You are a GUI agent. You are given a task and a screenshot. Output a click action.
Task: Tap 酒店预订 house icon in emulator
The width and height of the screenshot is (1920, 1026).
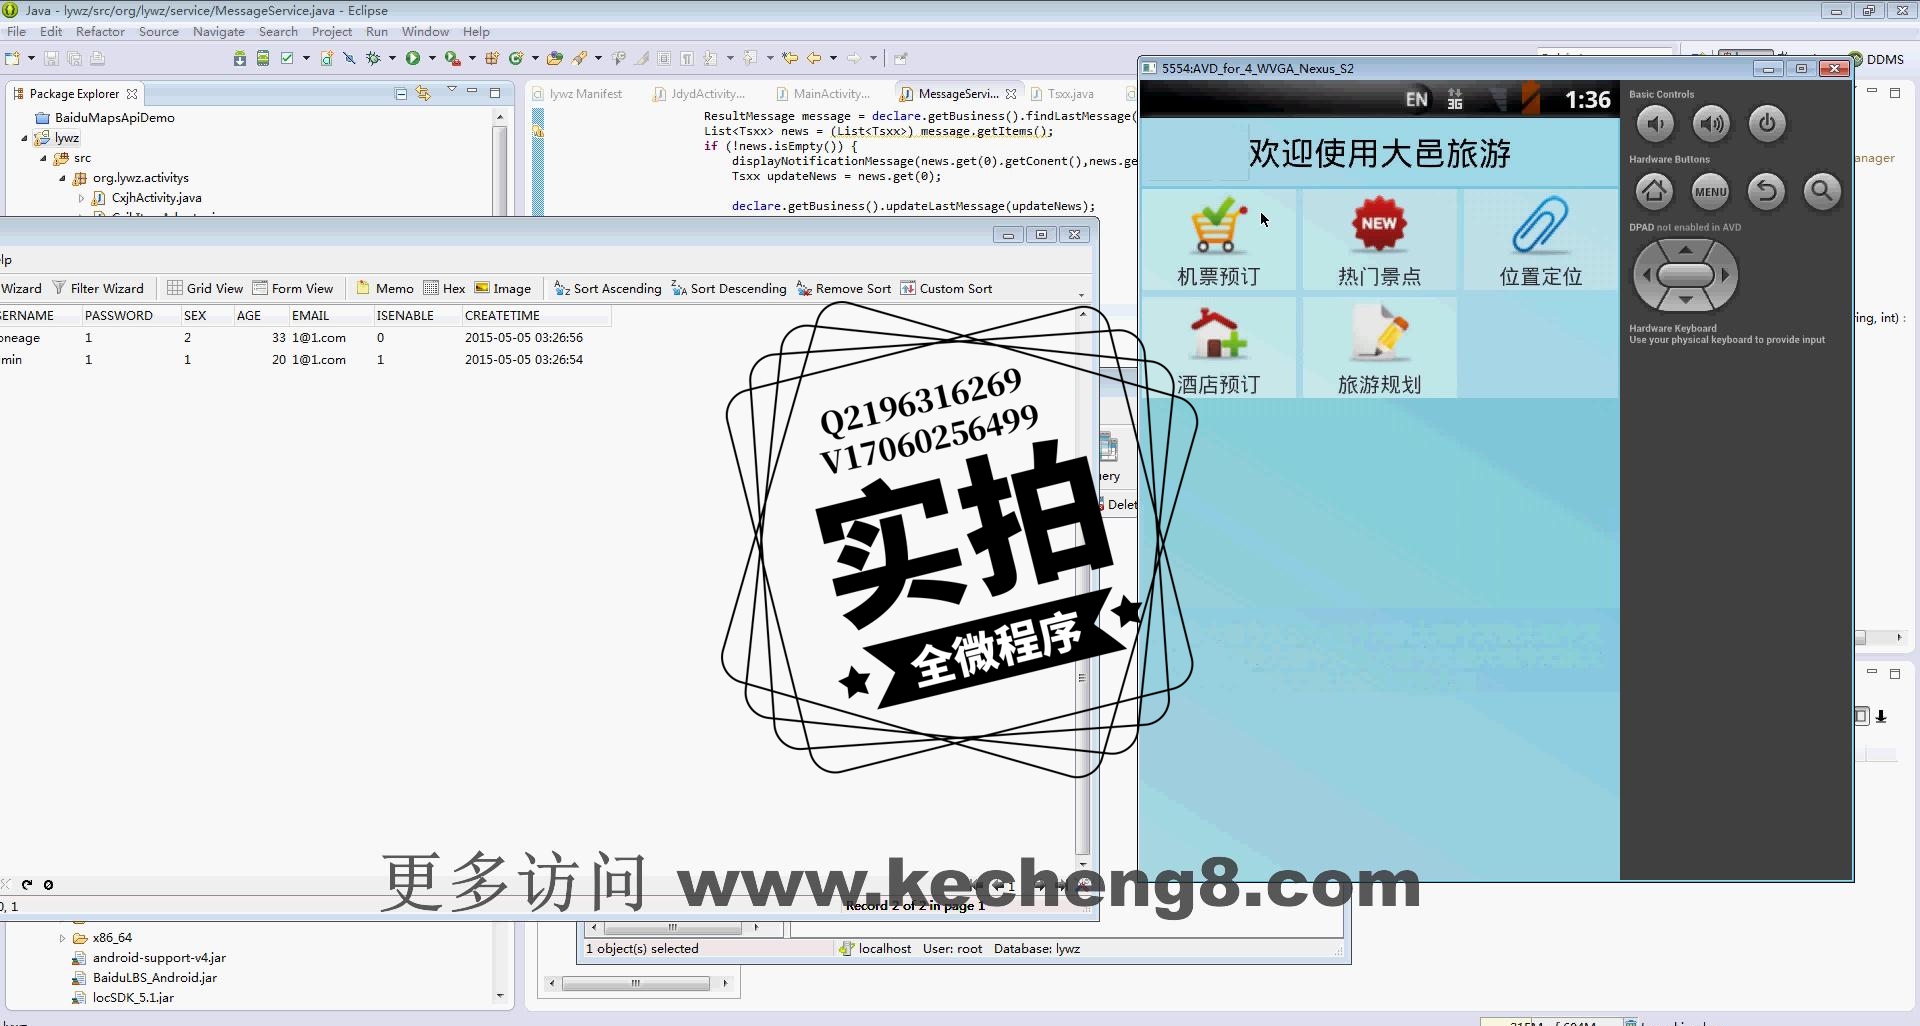point(1218,349)
